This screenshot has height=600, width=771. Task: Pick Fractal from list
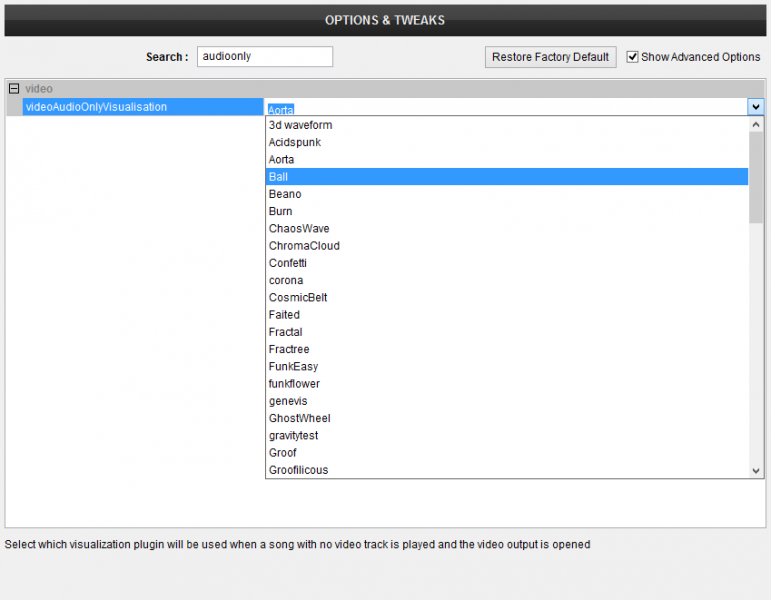(x=507, y=331)
